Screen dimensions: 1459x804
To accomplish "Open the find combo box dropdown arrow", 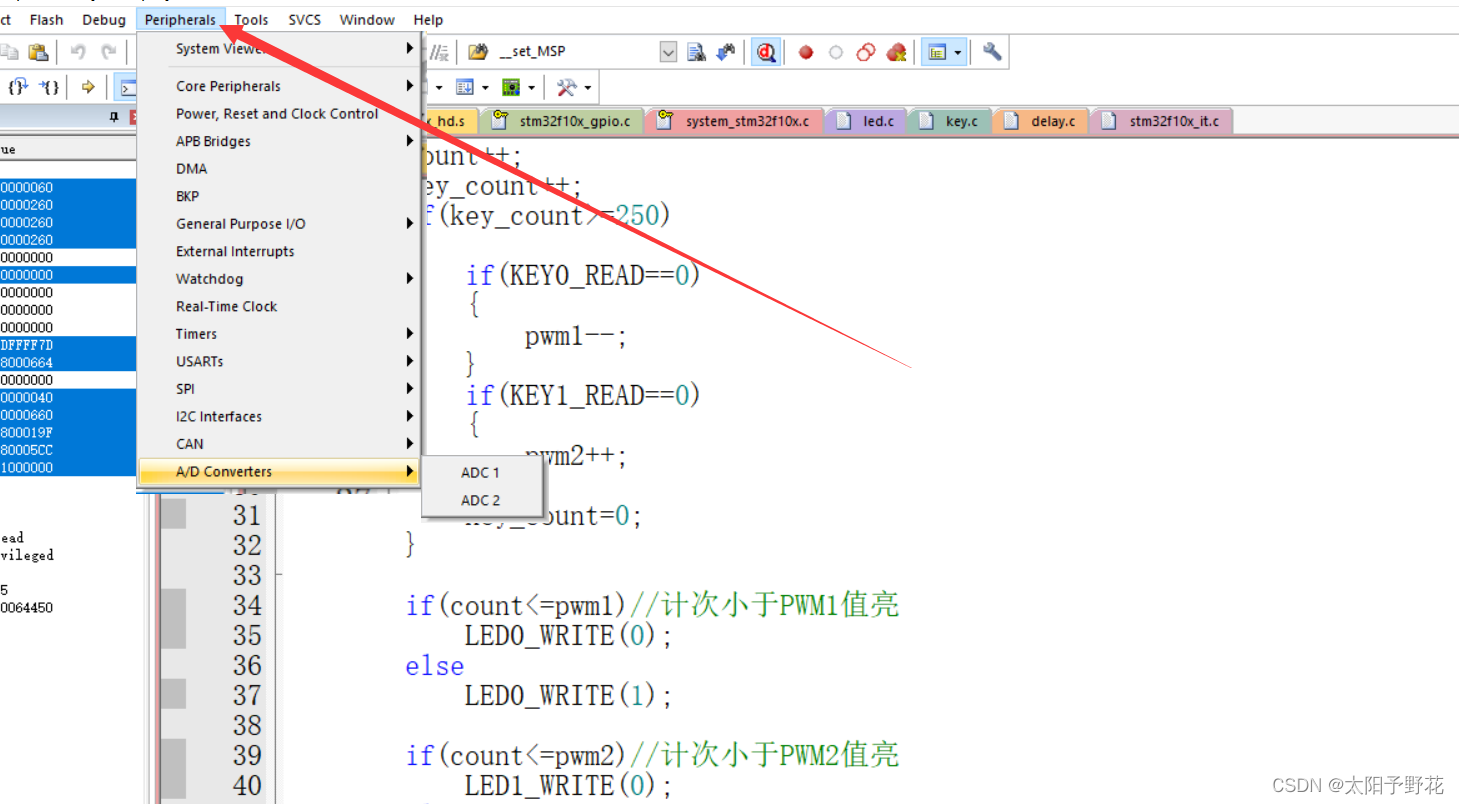I will coord(668,52).
